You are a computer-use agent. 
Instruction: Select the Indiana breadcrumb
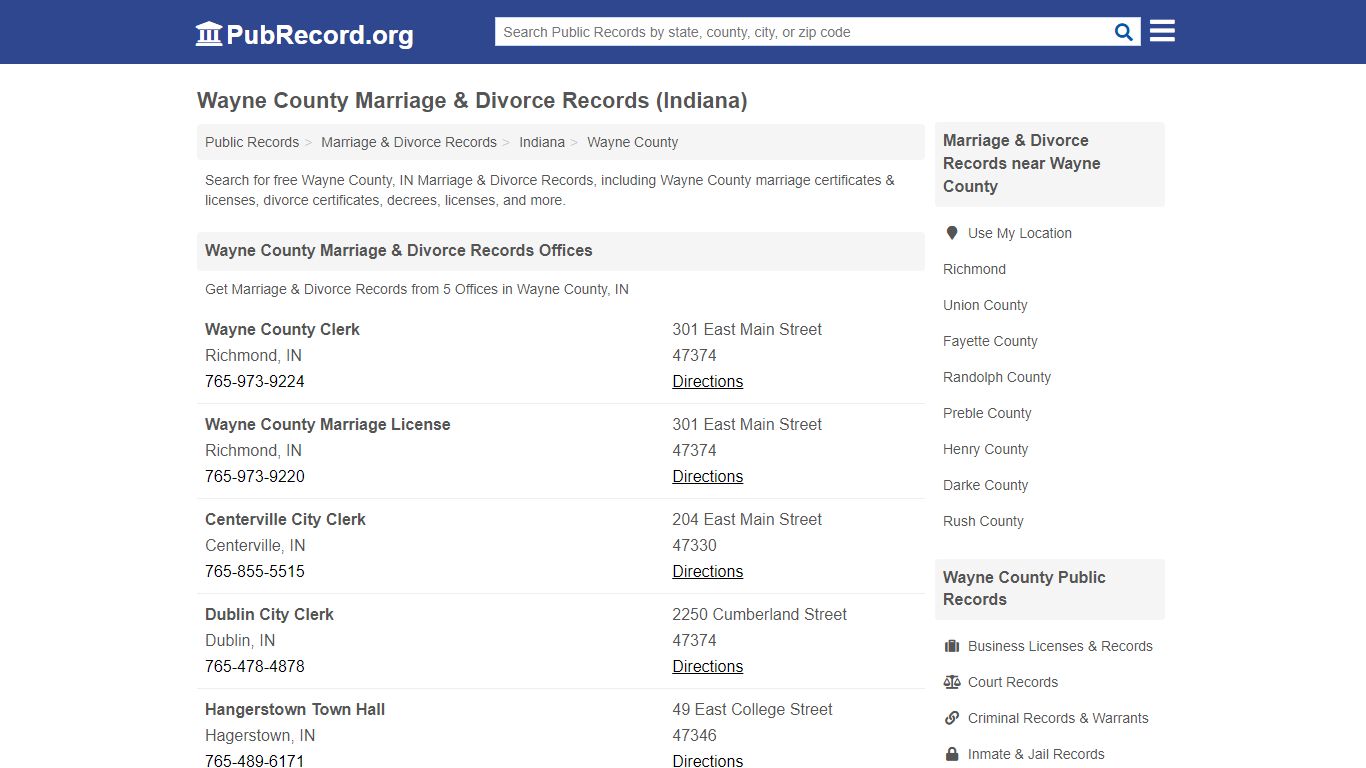pos(542,142)
